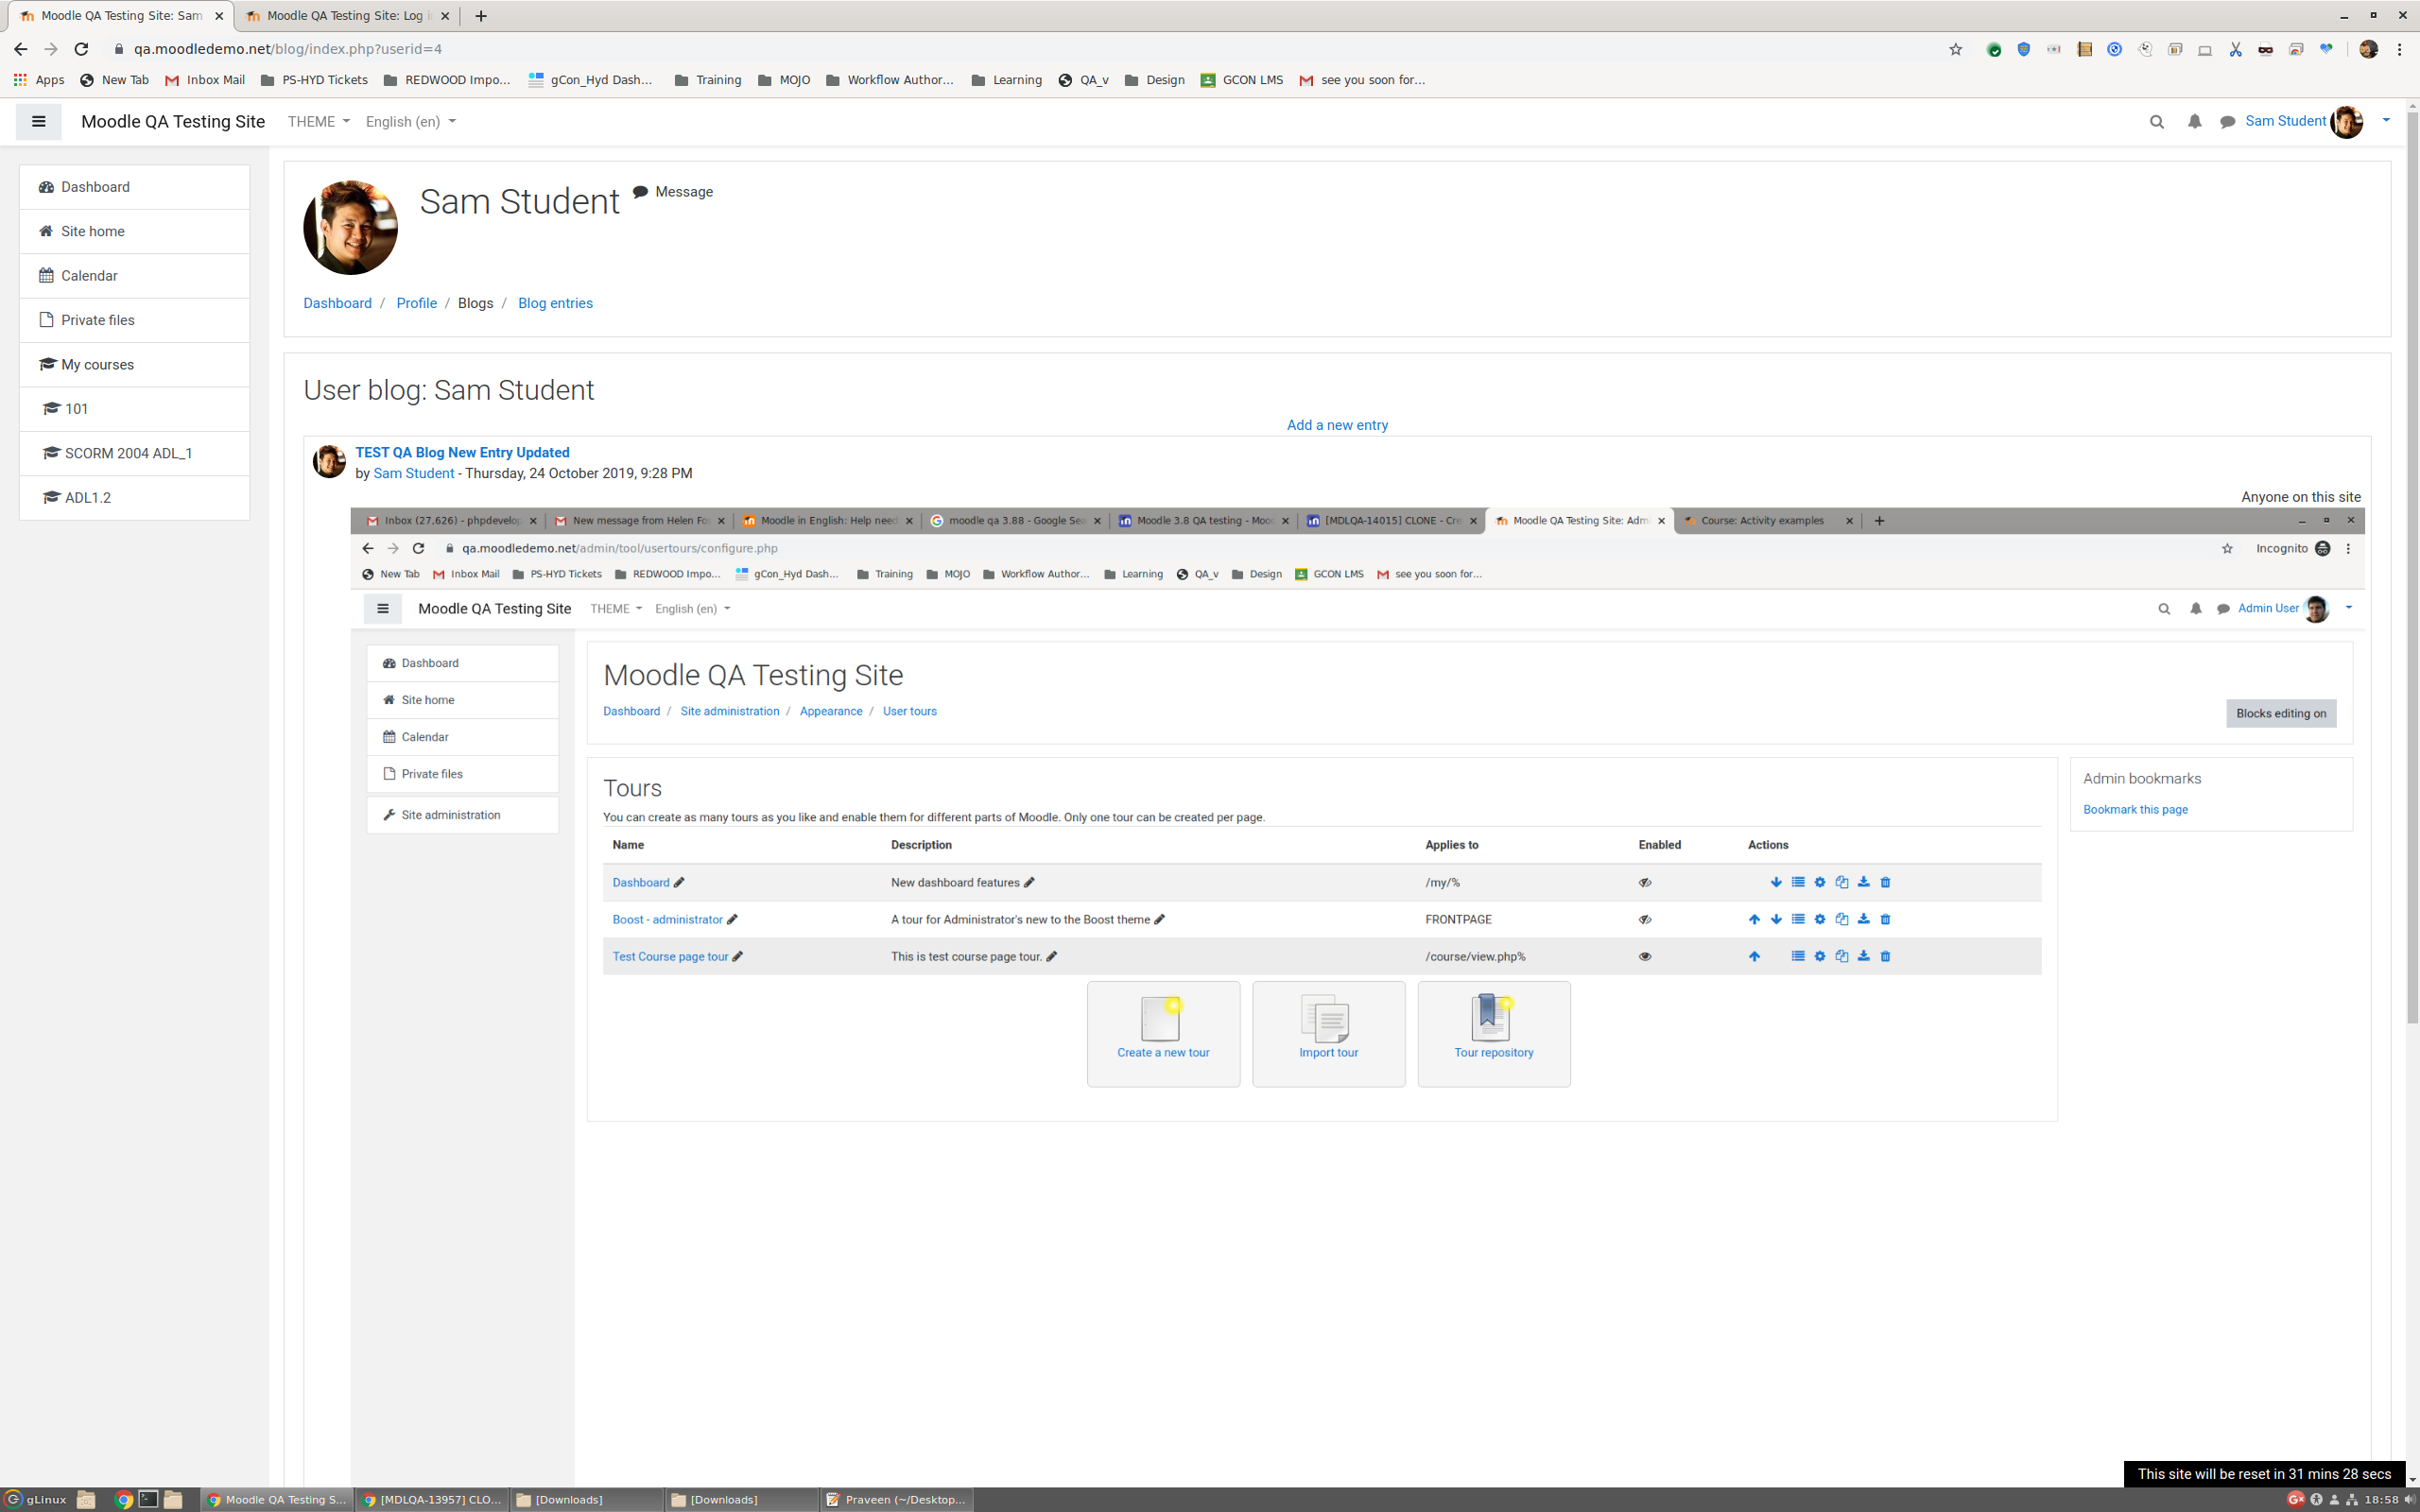Open 'TEST QA Blog New Entry Updated' post
Screen dimensions: 2420x1512
462,453
